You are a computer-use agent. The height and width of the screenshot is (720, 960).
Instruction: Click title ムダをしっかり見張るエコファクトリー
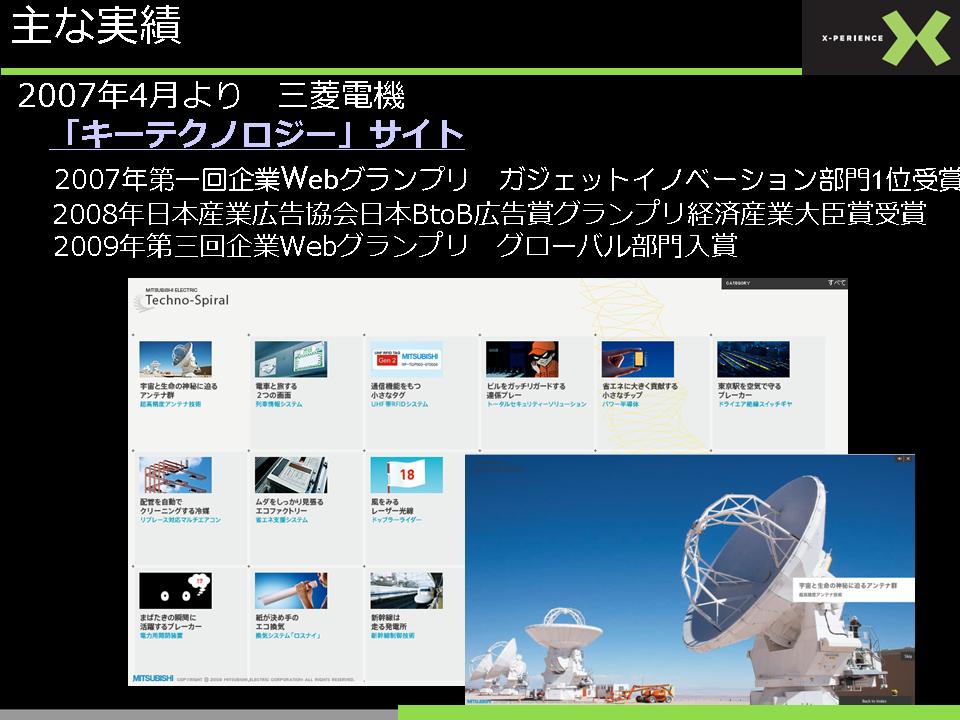point(290,506)
